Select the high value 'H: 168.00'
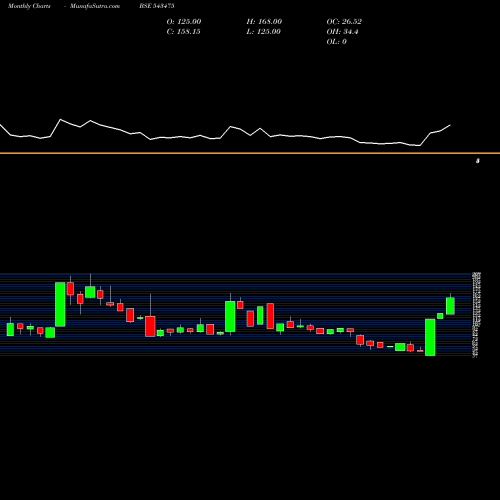 [x=264, y=22]
